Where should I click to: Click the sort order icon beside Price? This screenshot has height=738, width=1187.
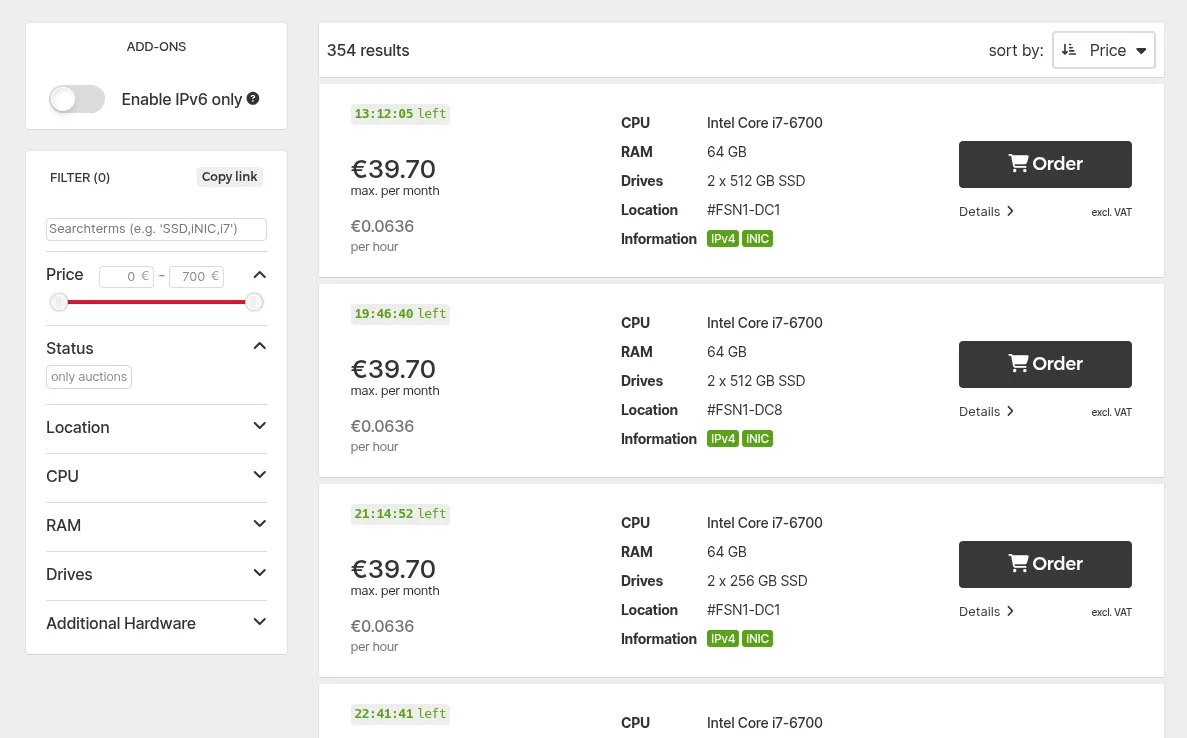coord(1069,50)
